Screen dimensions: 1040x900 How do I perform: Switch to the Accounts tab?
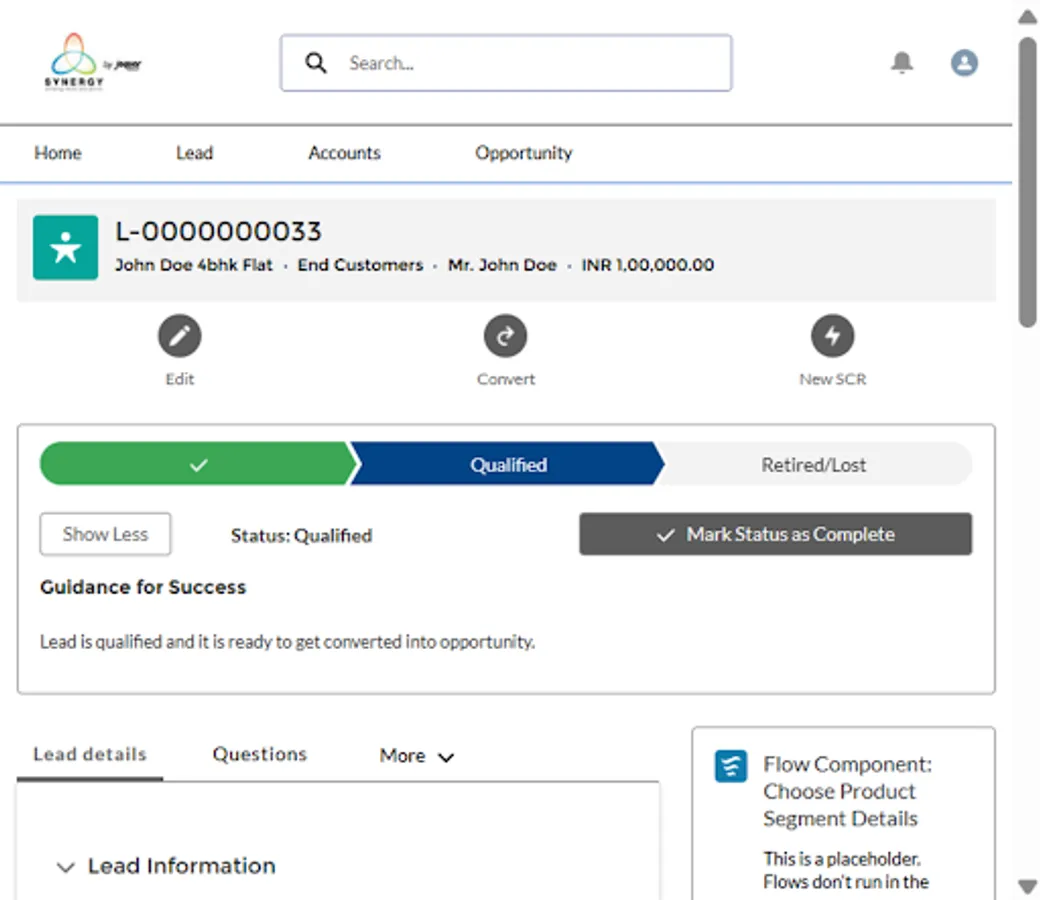tap(344, 153)
